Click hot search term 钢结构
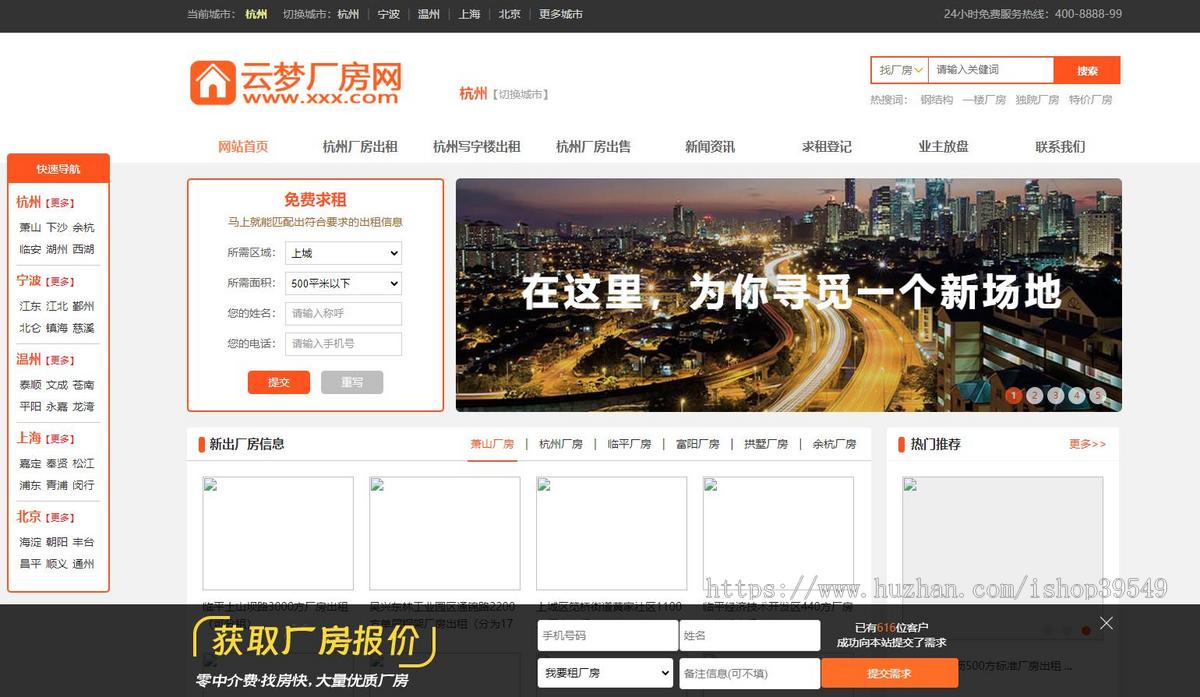The width and height of the screenshot is (1200, 697). [936, 100]
